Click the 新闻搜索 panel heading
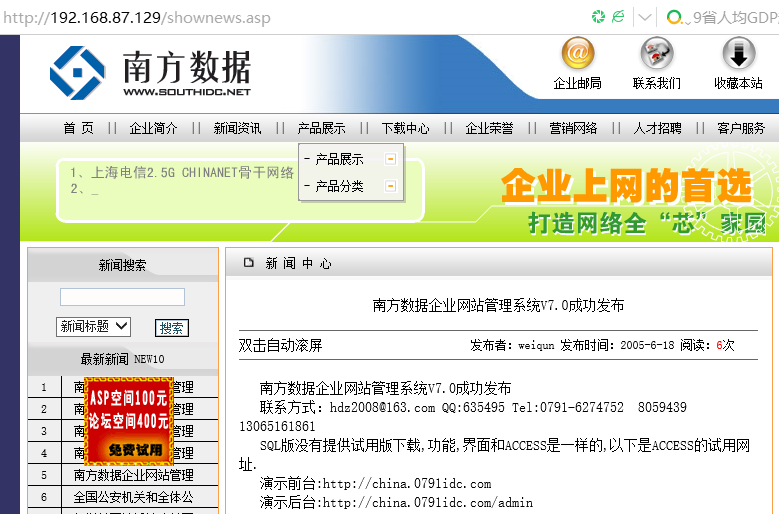 (122, 265)
